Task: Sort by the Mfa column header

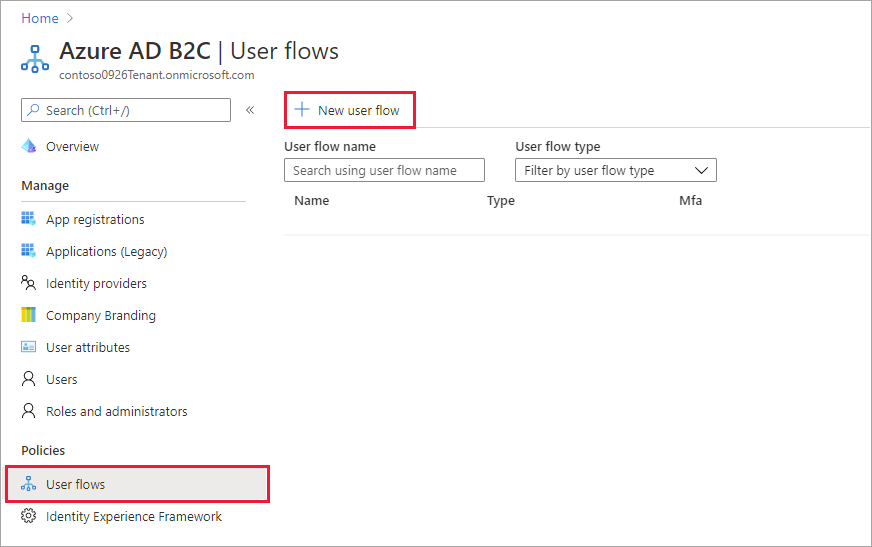Action: coord(690,200)
